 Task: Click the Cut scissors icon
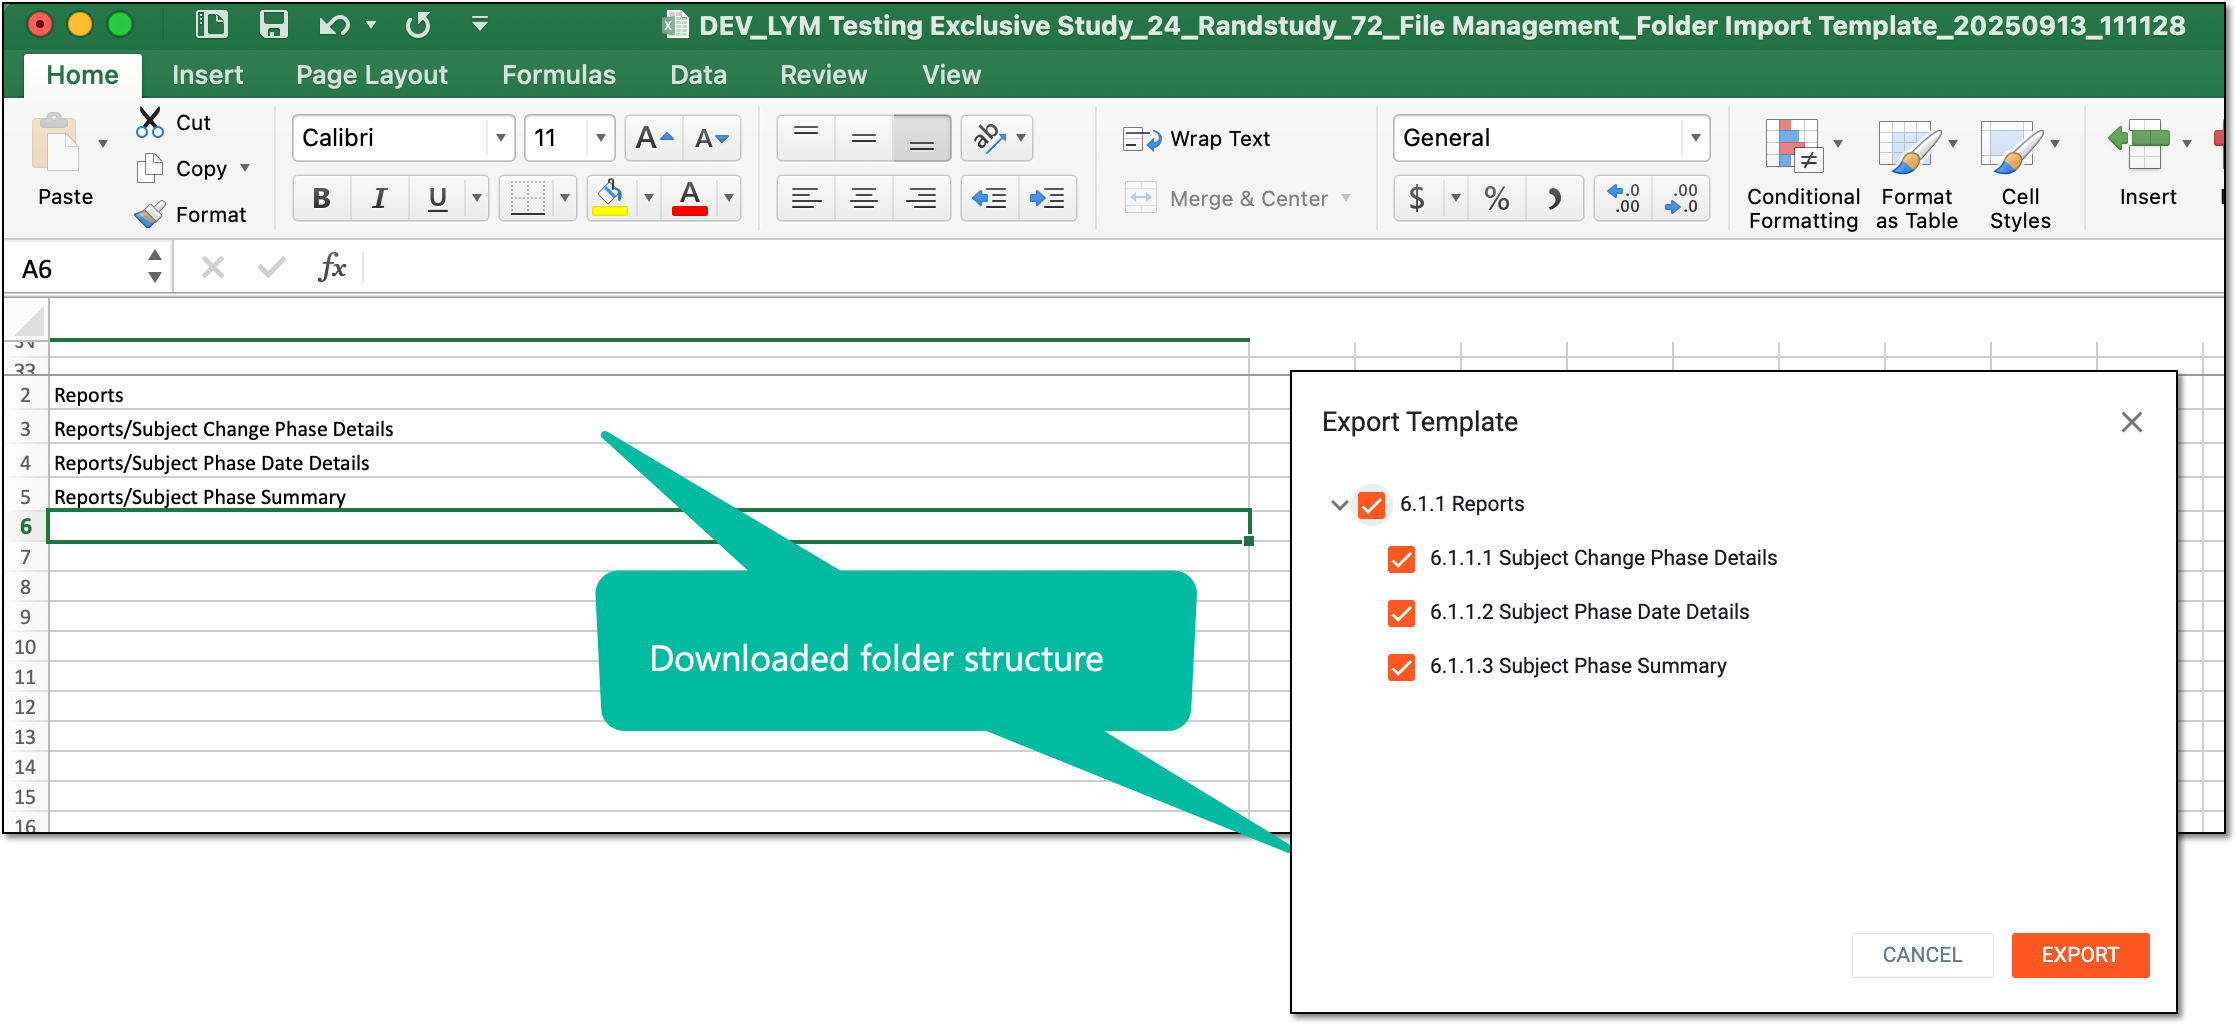(x=150, y=122)
